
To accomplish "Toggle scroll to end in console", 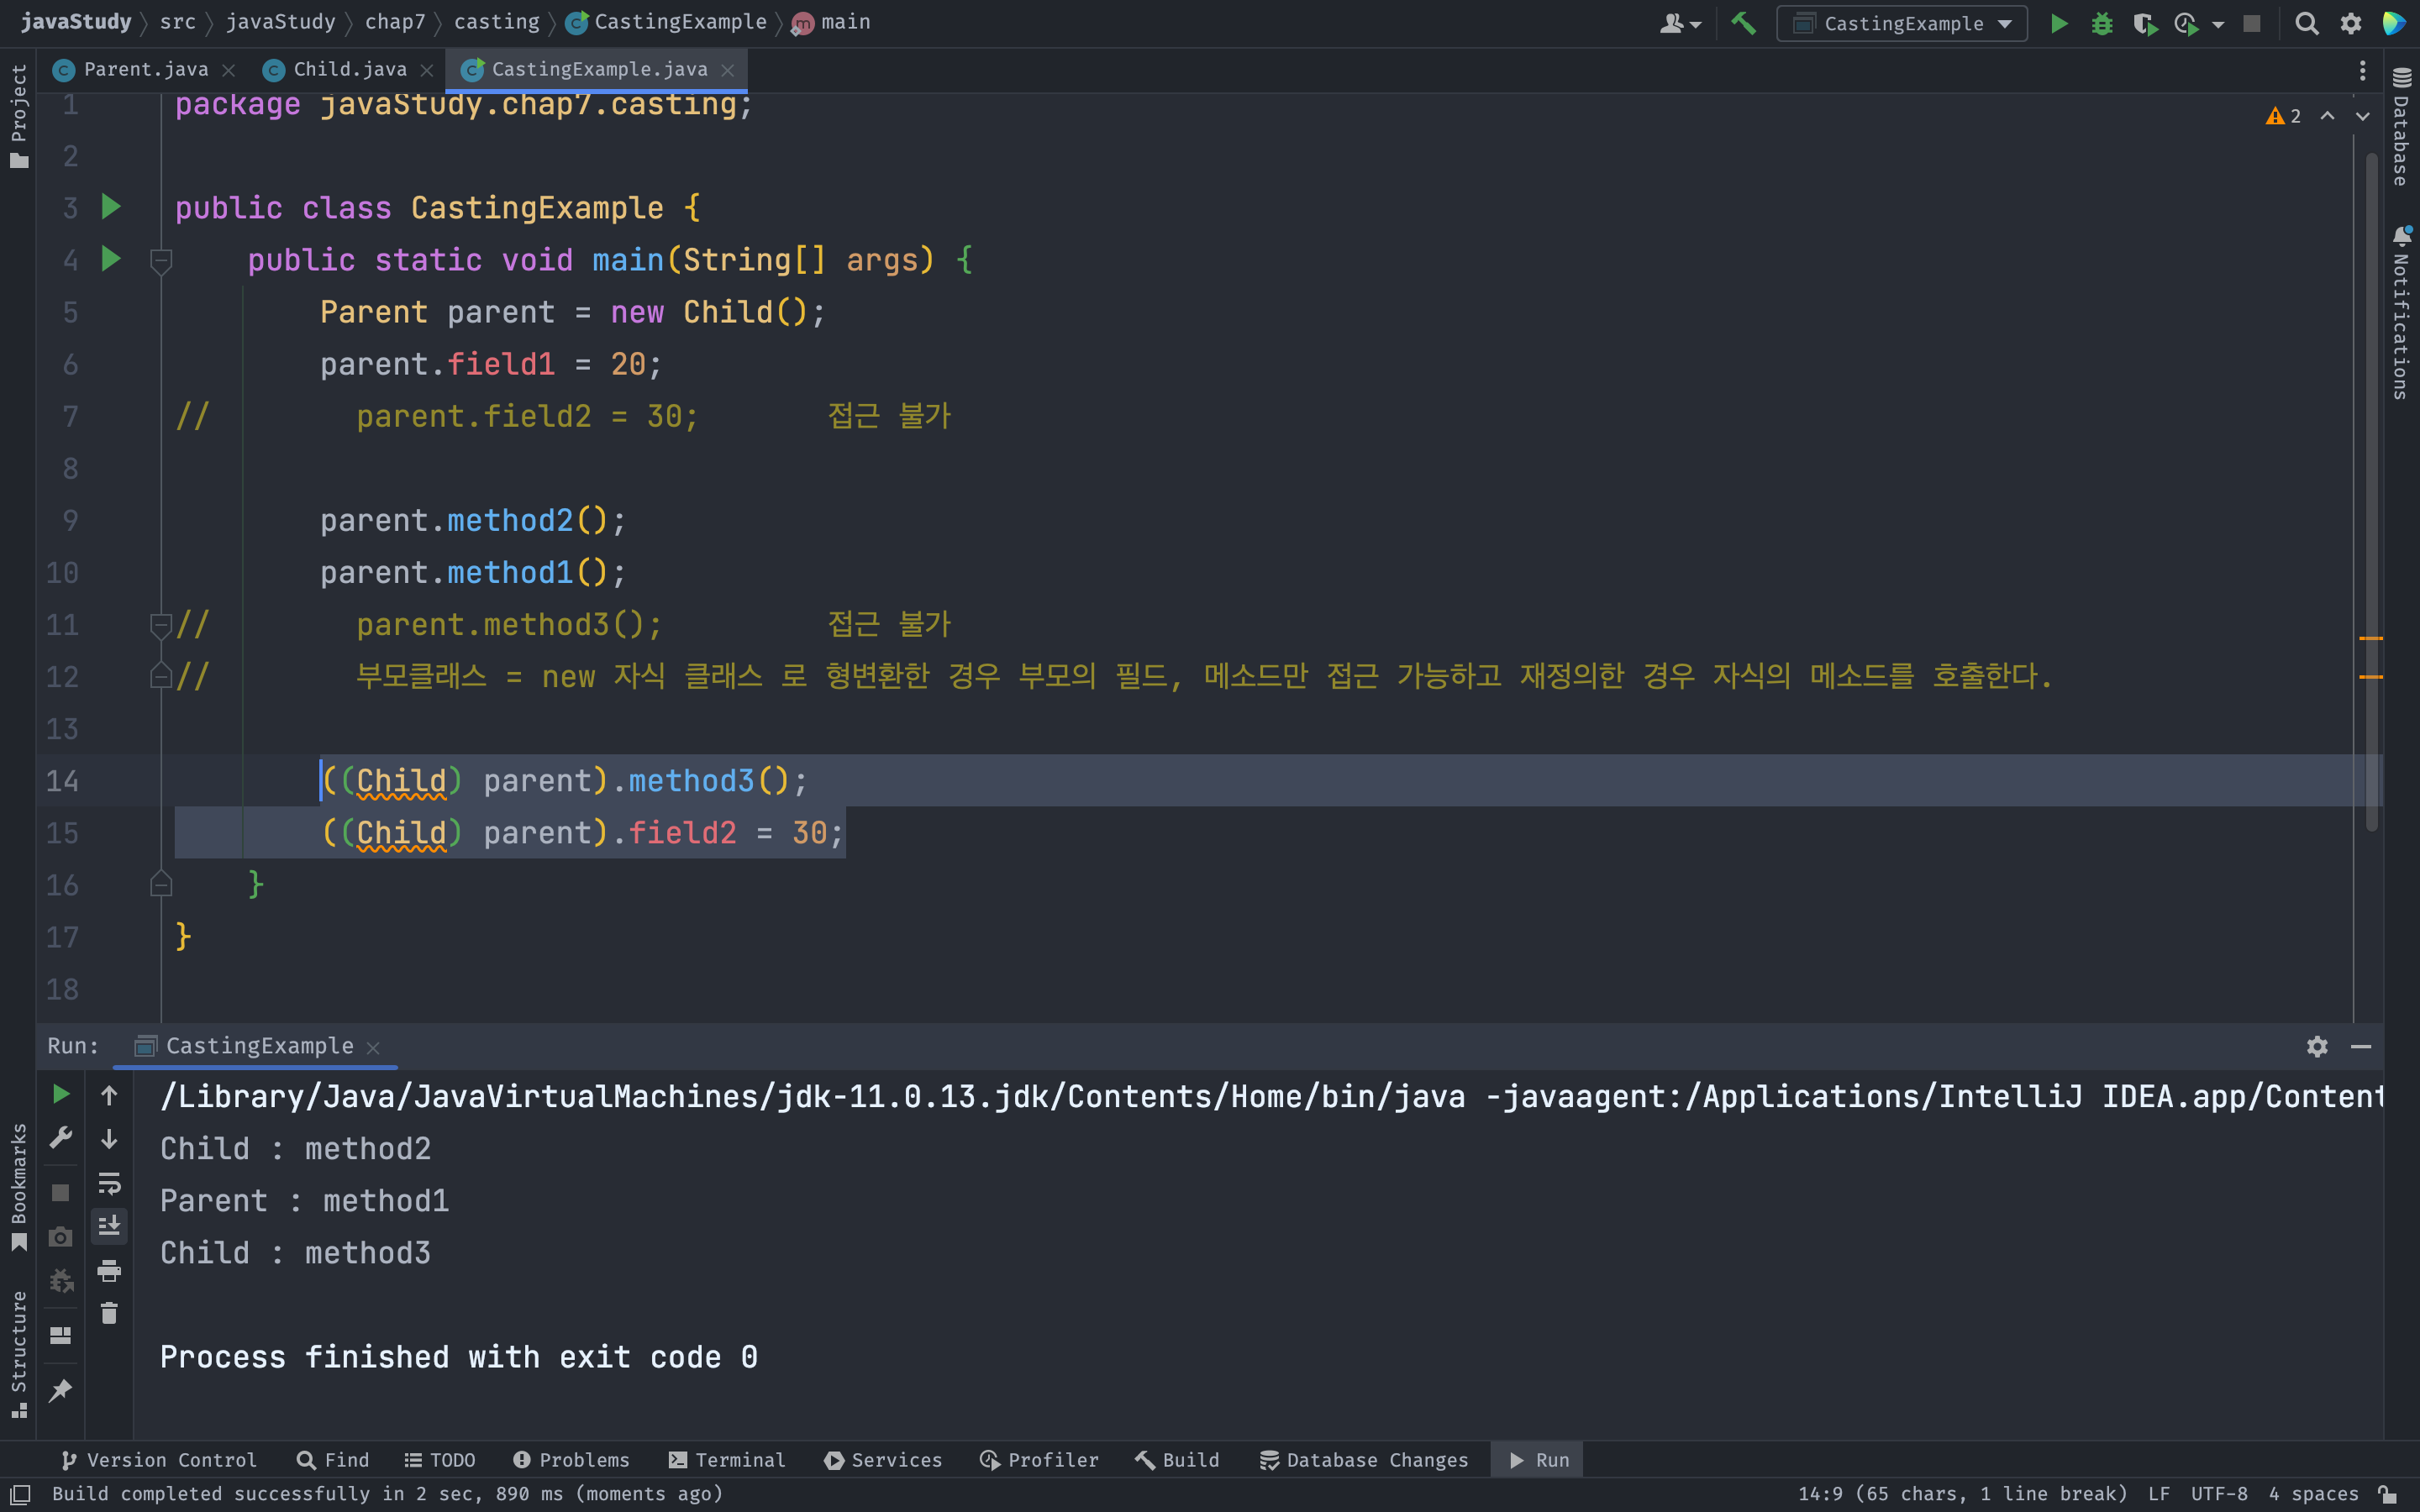I will coord(109,1226).
